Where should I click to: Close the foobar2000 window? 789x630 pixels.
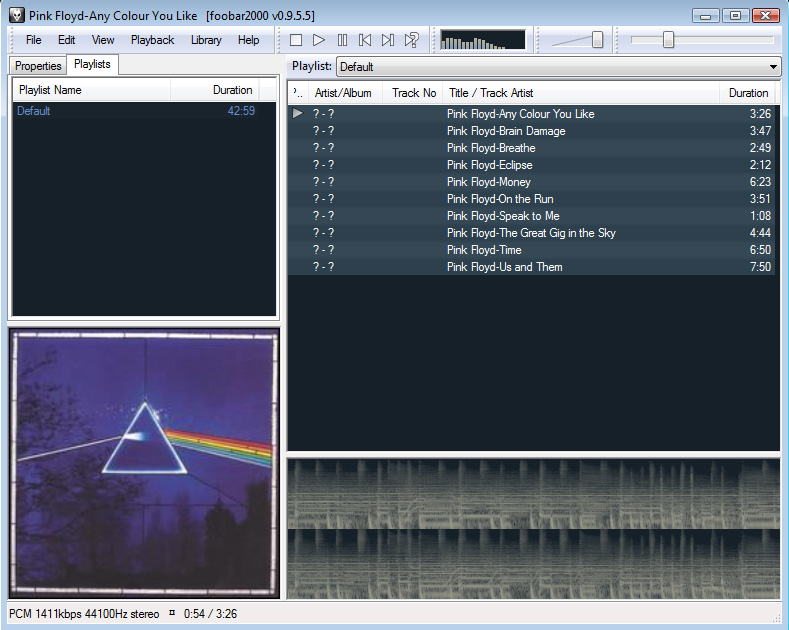pos(765,16)
